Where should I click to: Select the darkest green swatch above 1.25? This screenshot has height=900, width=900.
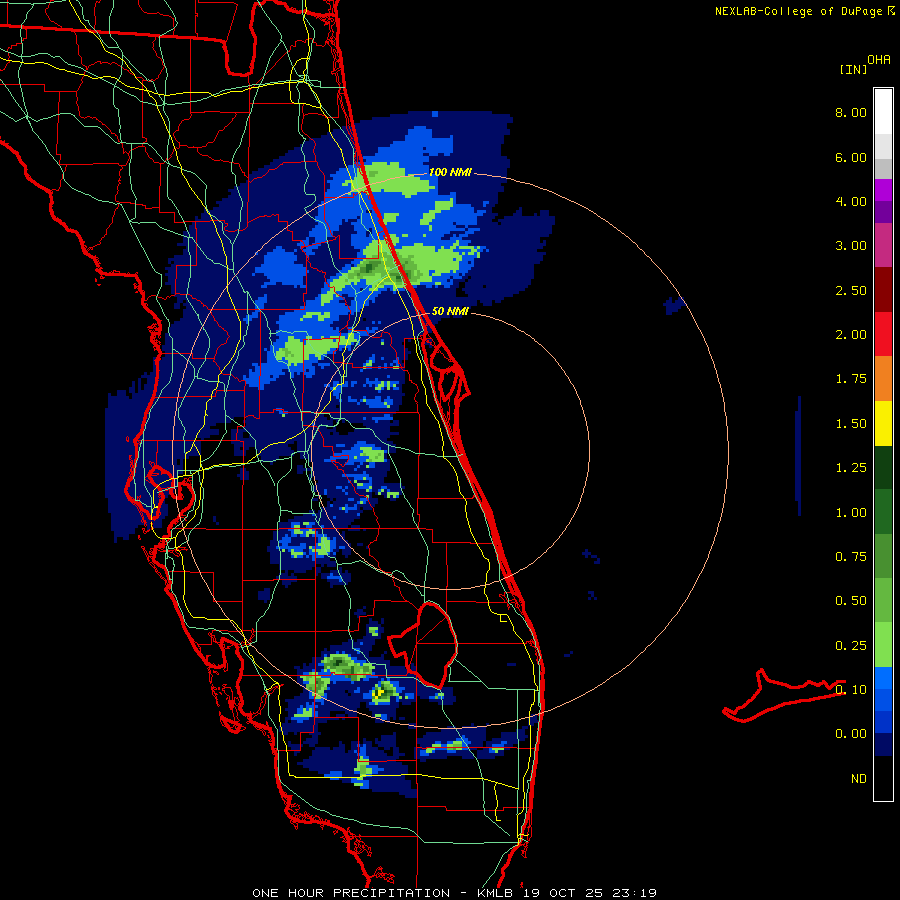pos(883,468)
